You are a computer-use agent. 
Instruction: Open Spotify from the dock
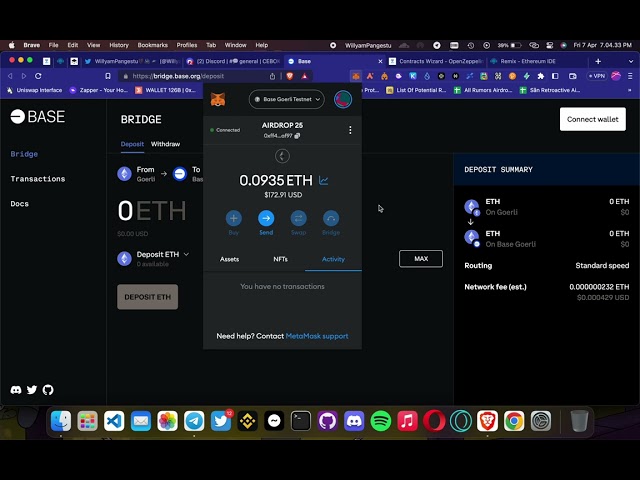(380, 421)
